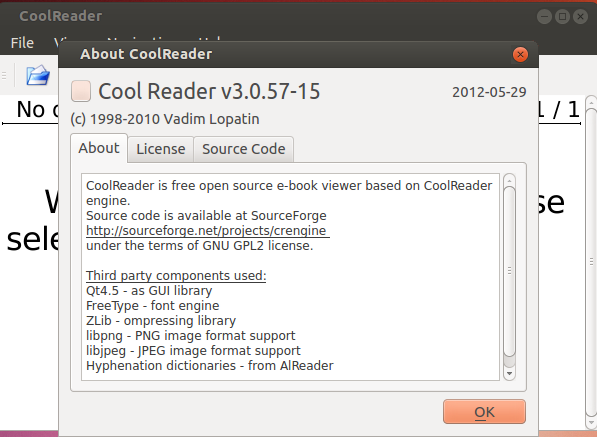The width and height of the screenshot is (597, 437).
Task: Click 'Hyphenation dictionaries - from AlReader' line
Action: pyautogui.click(x=209, y=366)
